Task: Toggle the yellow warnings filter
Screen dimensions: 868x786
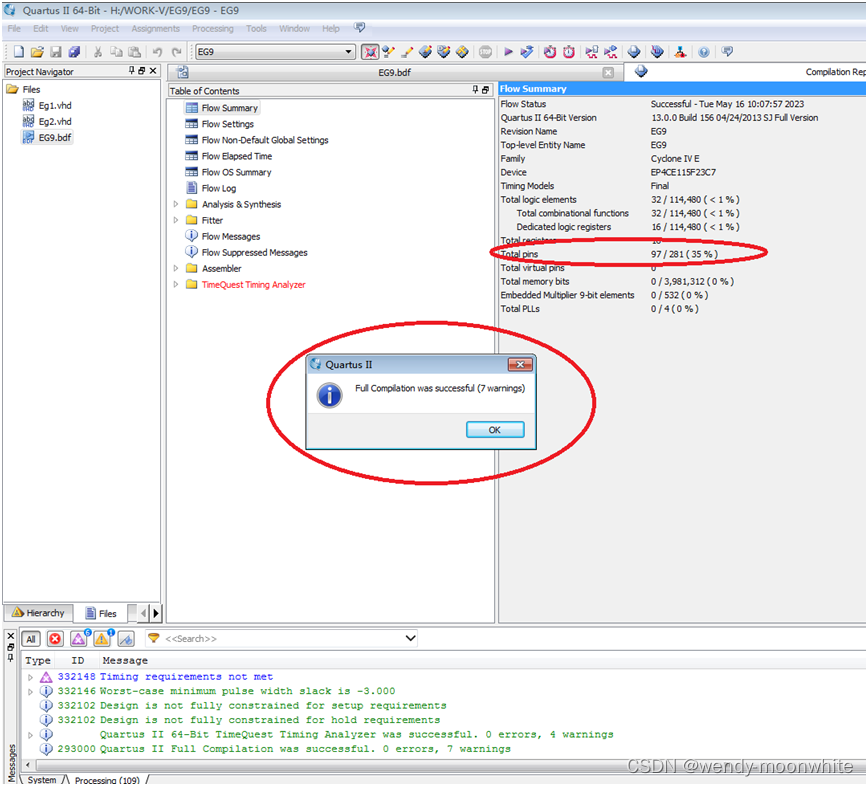Action: 103,639
